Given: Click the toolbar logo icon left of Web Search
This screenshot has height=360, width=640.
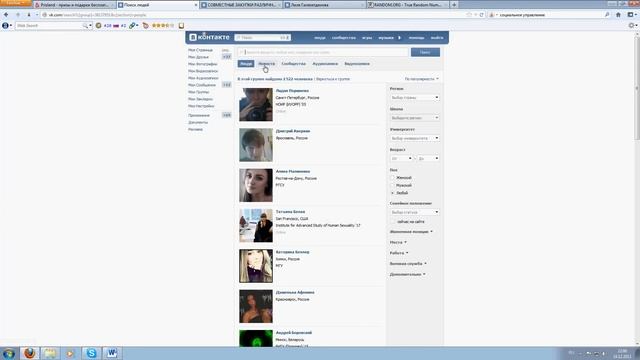Looking at the screenshot, I should pyautogui.click(x=5, y=25).
